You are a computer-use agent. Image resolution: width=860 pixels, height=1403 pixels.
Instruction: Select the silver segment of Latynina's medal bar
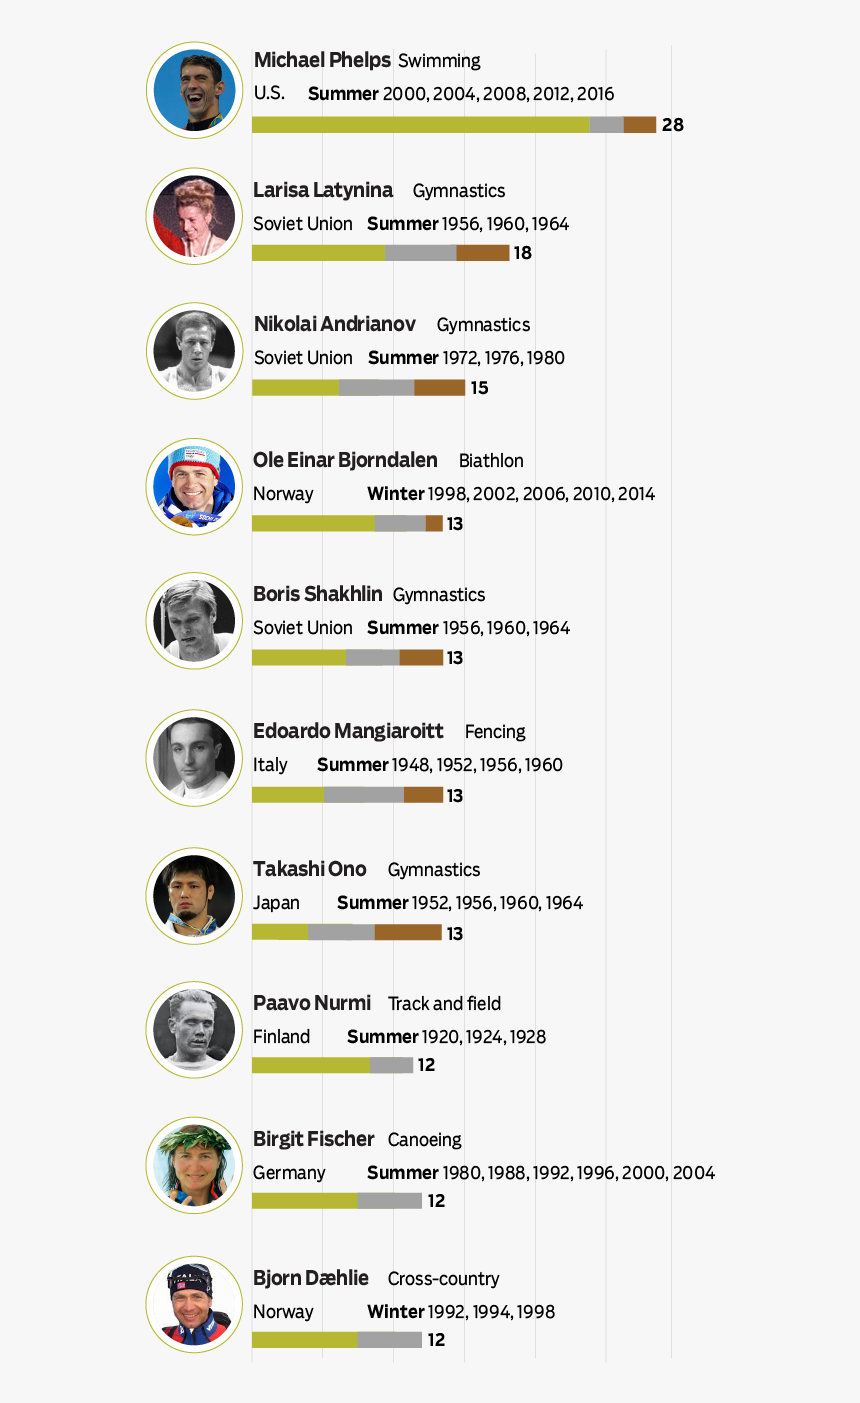tap(421, 253)
